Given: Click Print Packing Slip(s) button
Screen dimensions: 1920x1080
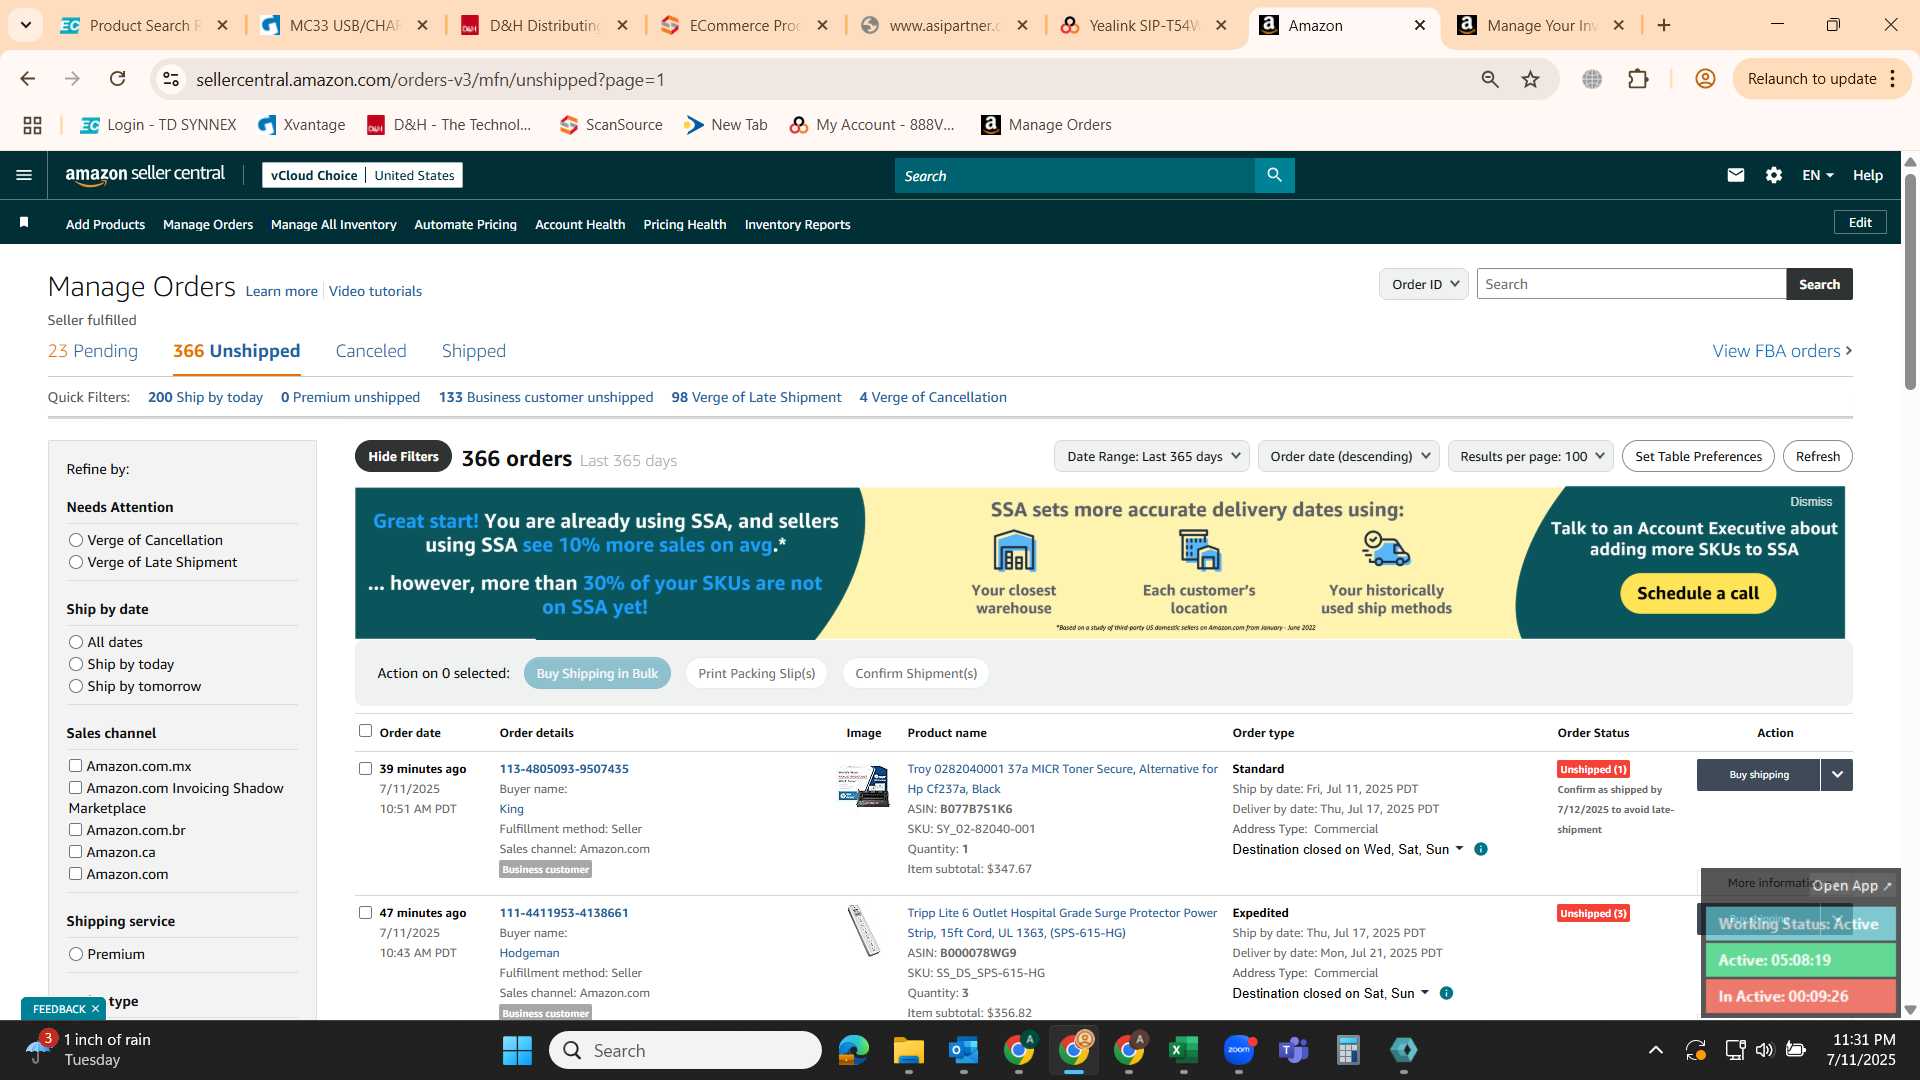Looking at the screenshot, I should point(756,673).
